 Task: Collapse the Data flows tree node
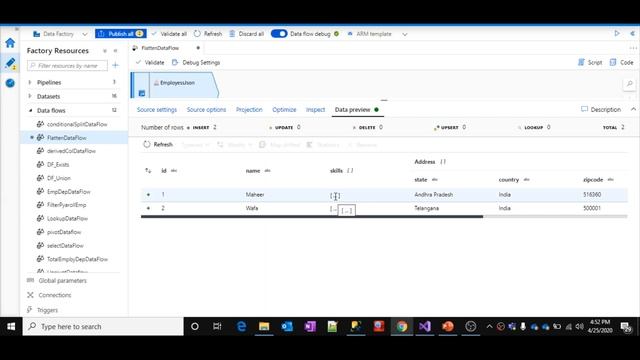30,110
